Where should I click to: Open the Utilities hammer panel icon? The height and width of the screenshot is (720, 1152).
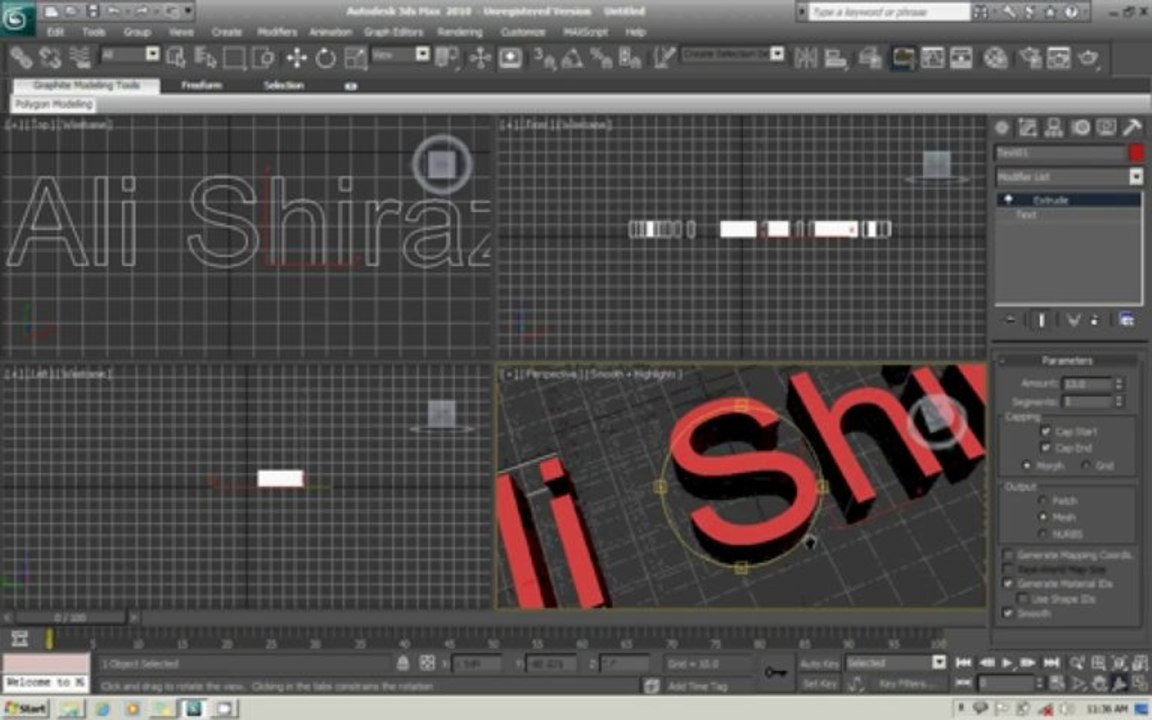coord(1132,128)
